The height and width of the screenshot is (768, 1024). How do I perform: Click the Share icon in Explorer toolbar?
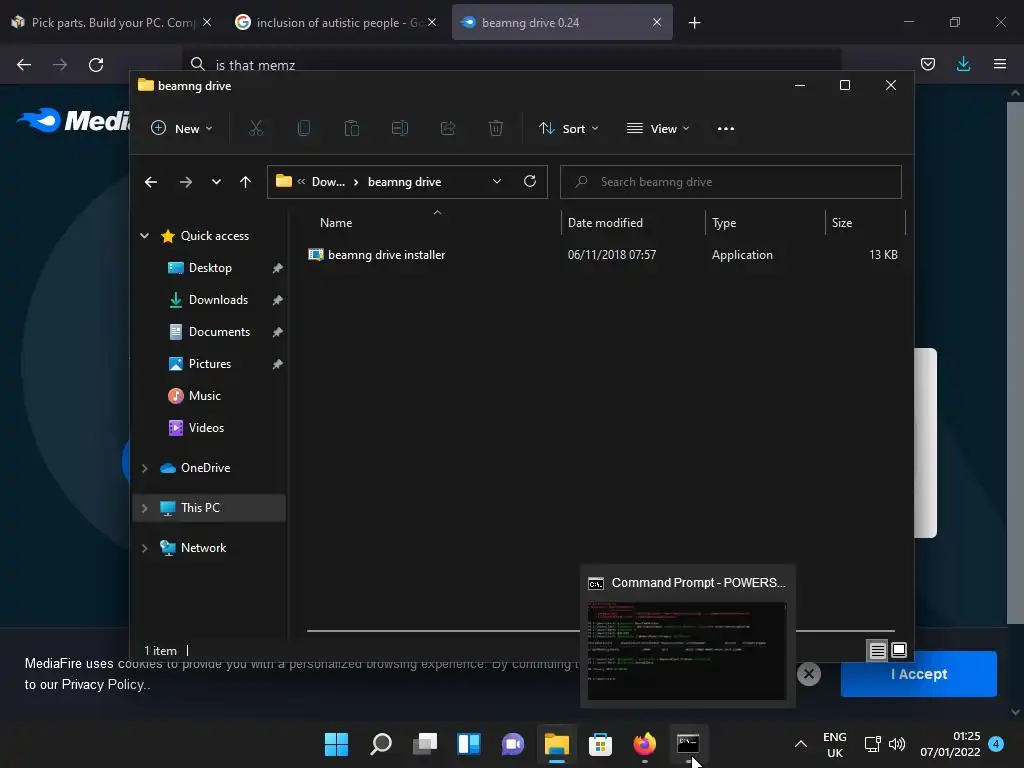pos(448,129)
